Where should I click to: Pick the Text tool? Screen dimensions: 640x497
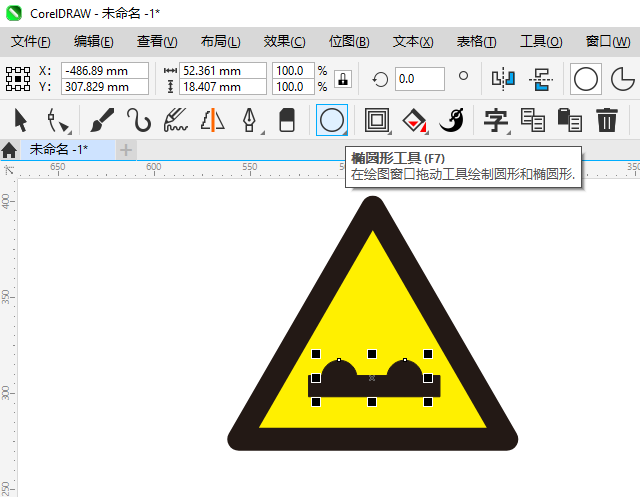[496, 120]
